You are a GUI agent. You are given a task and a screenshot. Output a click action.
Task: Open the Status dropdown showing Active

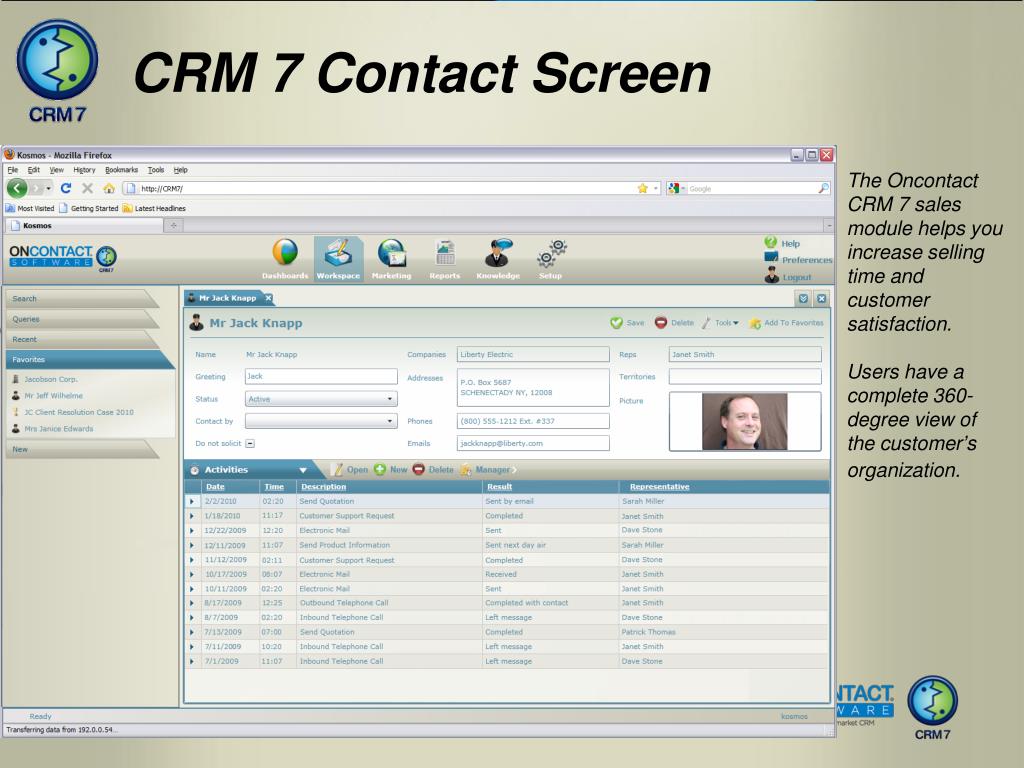[x=321, y=399]
